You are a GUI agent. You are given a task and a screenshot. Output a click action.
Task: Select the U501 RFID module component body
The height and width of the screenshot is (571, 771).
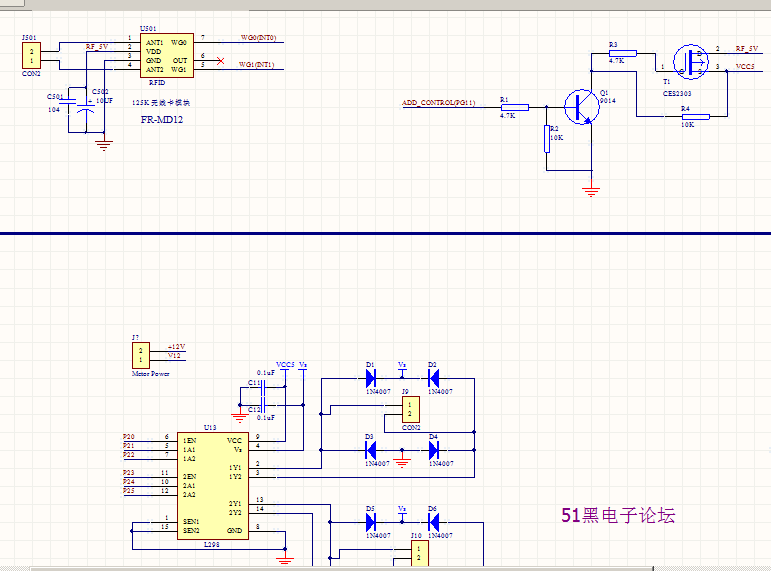click(167, 56)
